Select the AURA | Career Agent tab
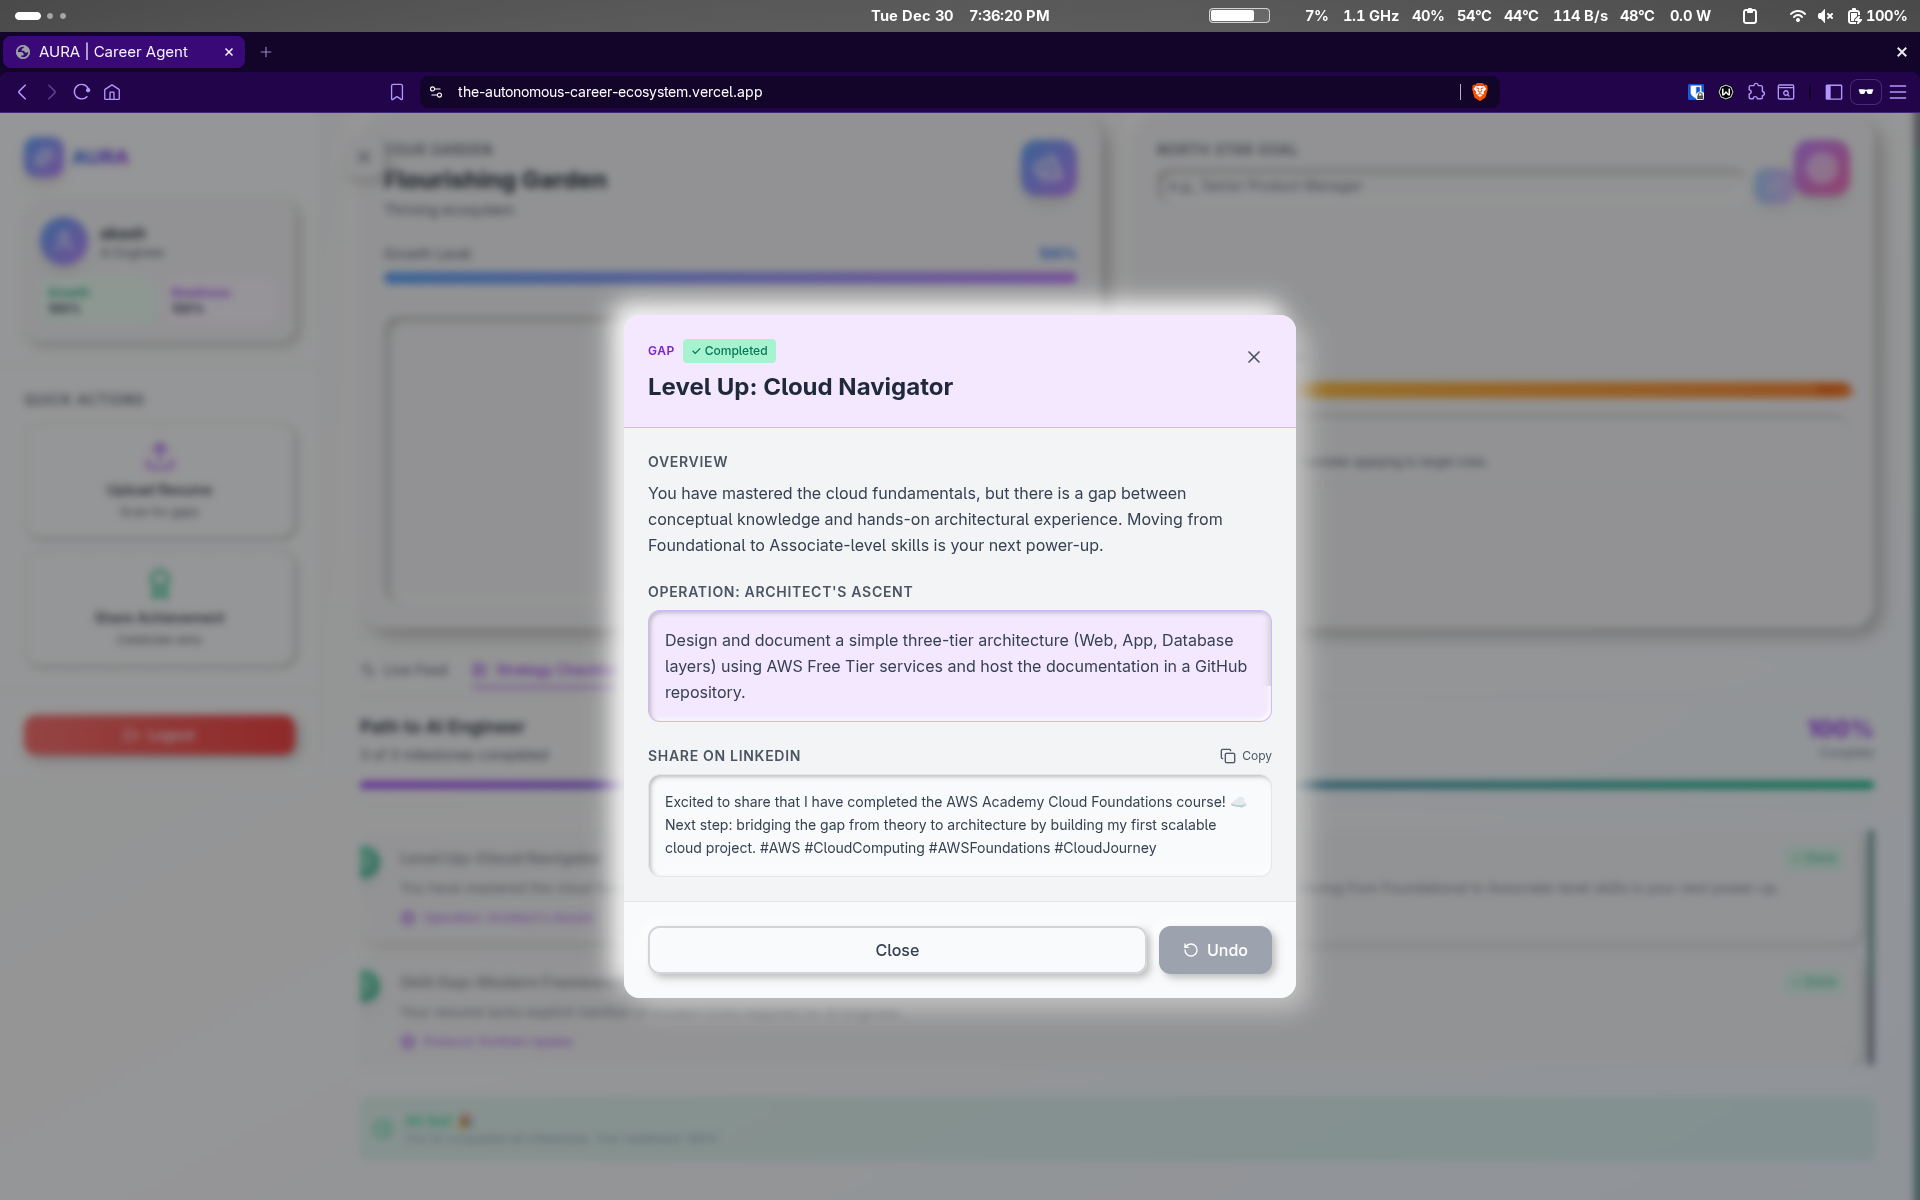 click(x=113, y=52)
